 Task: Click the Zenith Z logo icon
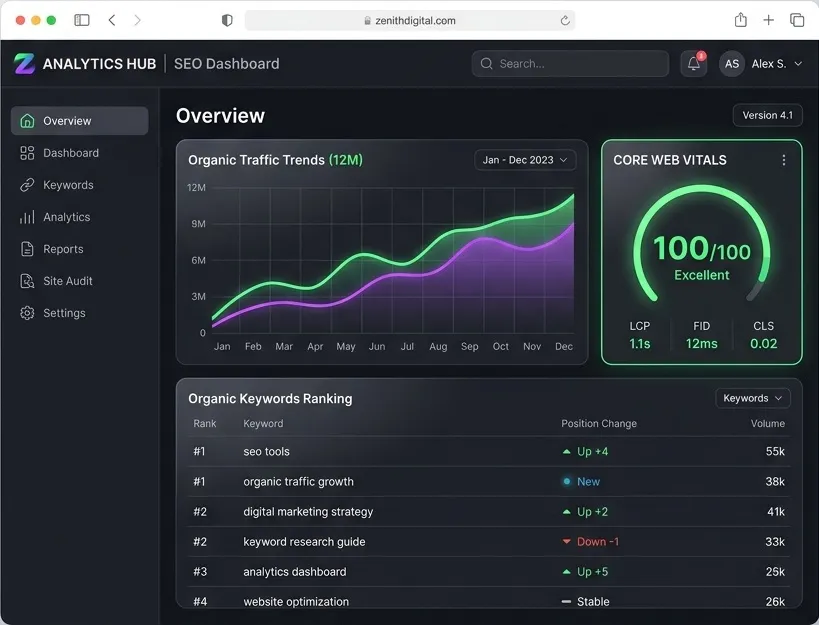(24, 64)
